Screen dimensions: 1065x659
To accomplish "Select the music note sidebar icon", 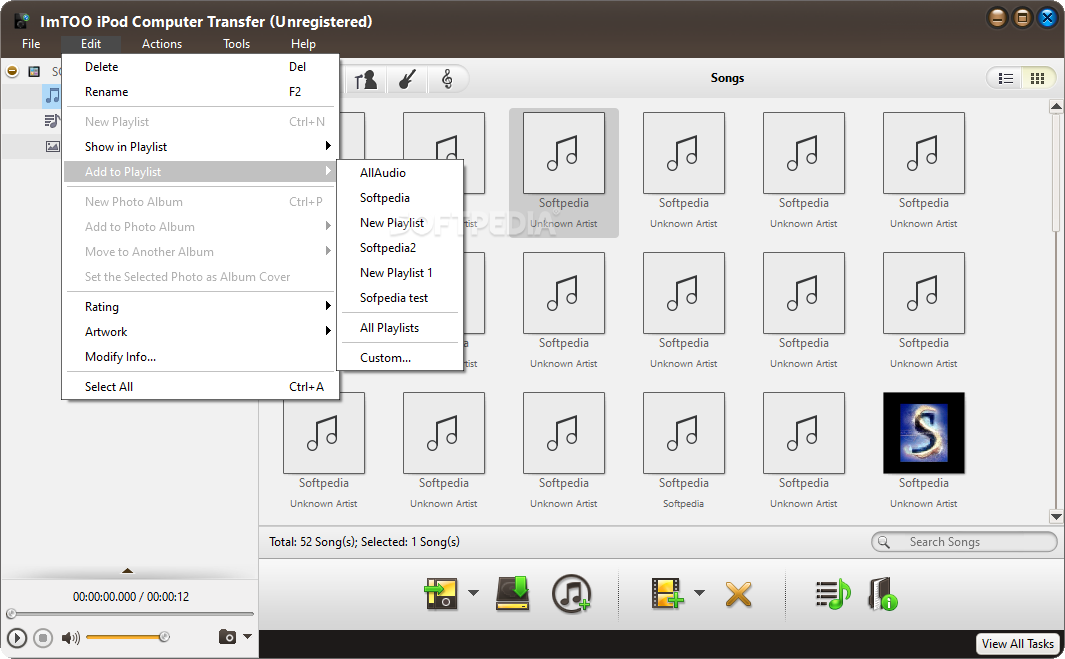I will click(x=52, y=96).
